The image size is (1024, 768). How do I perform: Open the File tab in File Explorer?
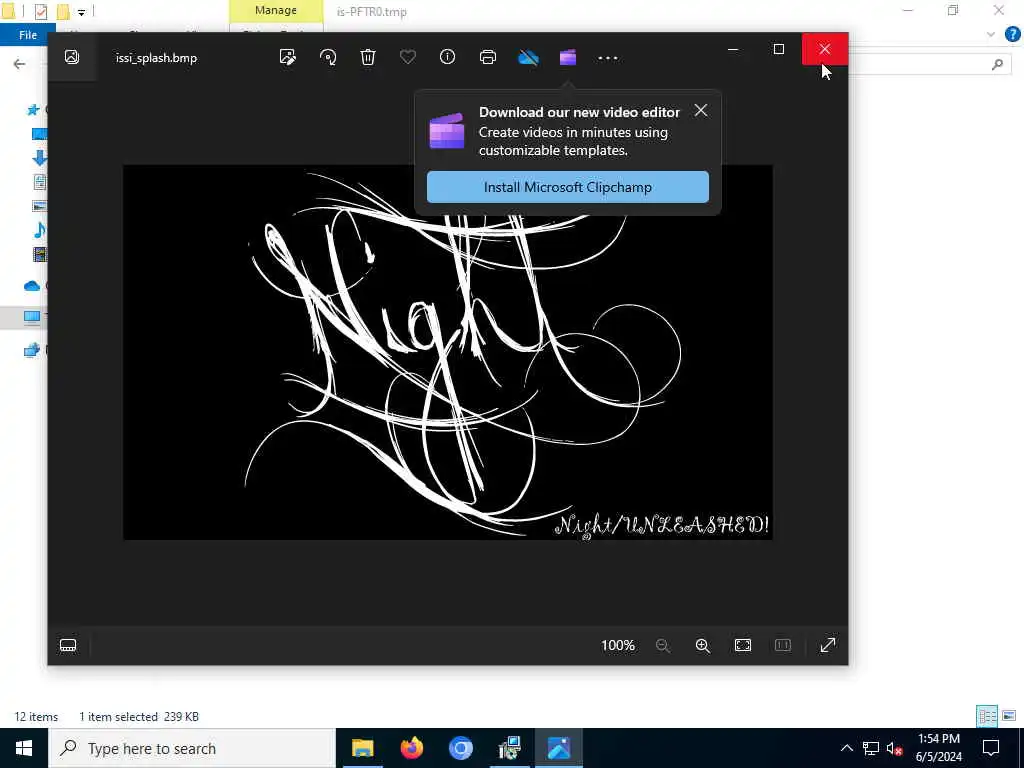point(27,35)
